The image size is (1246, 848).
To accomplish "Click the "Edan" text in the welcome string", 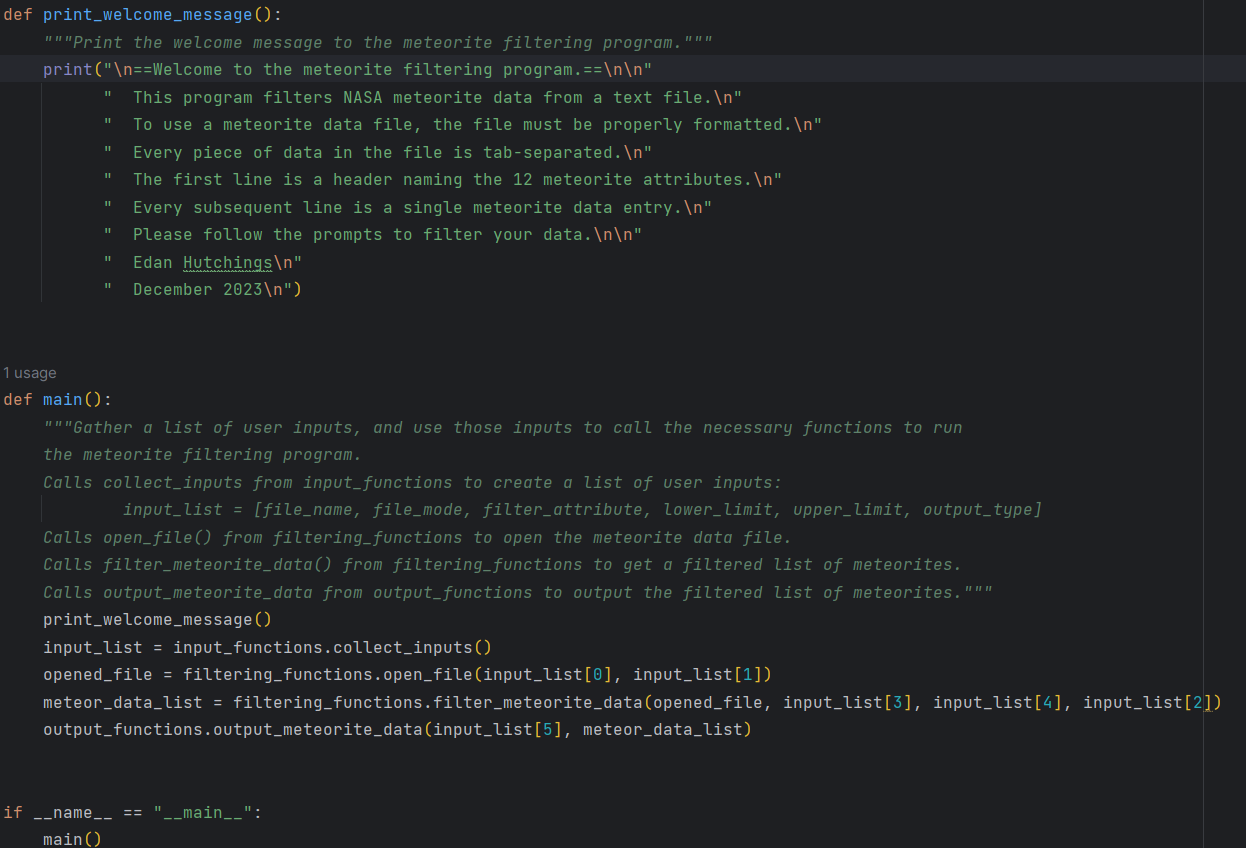I will tap(152, 262).
